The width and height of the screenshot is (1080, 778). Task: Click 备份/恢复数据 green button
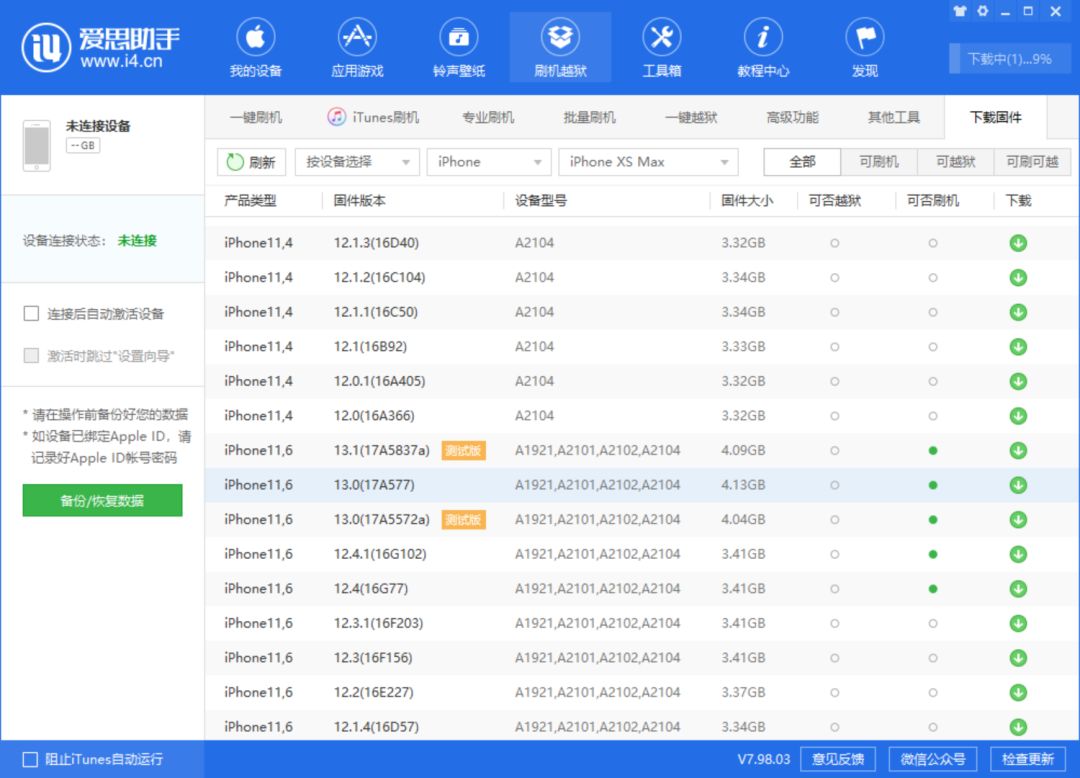[103, 500]
